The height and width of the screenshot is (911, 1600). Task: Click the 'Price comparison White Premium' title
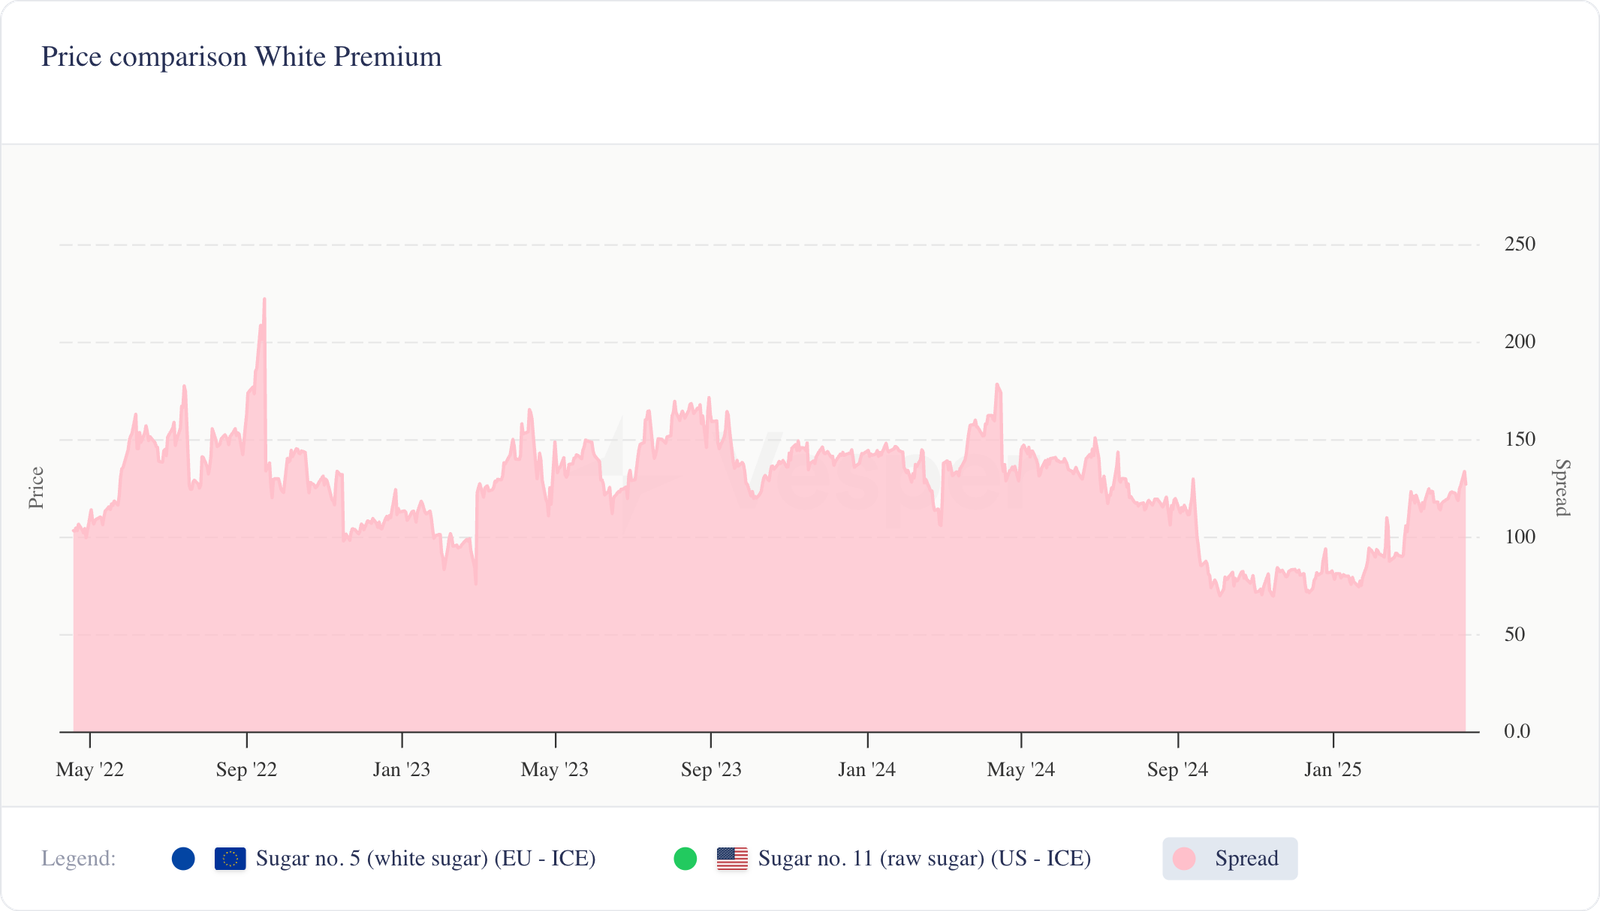click(x=241, y=57)
